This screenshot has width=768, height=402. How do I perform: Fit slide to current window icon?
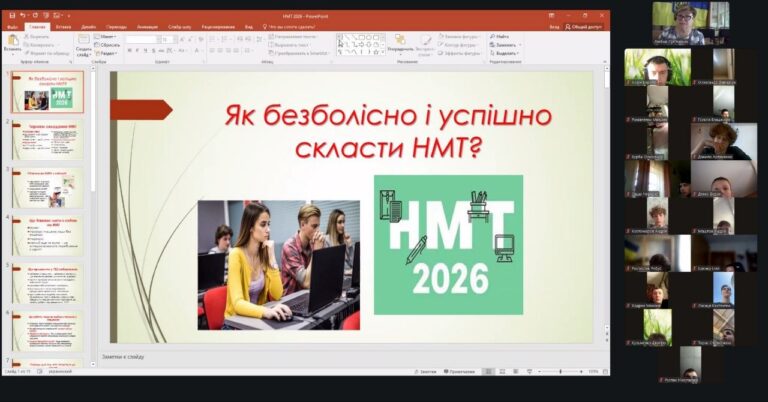[x=605, y=372]
